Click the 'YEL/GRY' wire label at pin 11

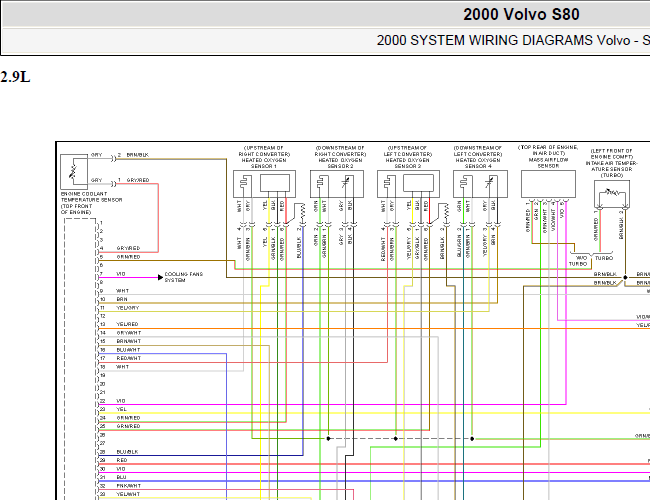[128, 308]
